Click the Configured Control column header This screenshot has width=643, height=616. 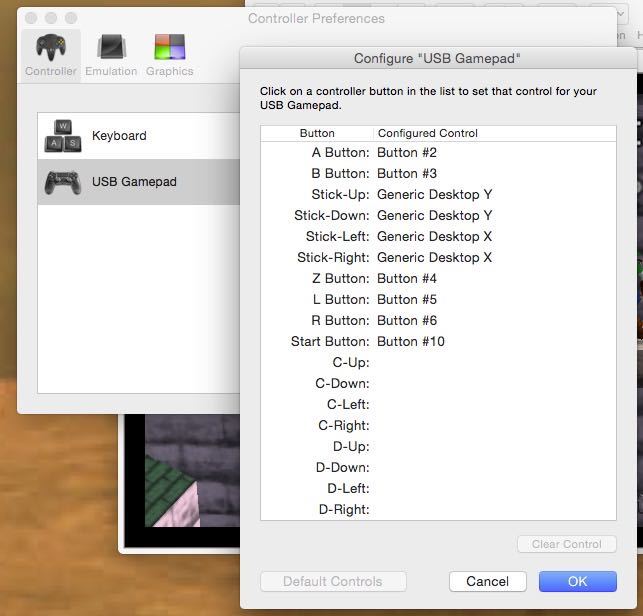[495, 133]
